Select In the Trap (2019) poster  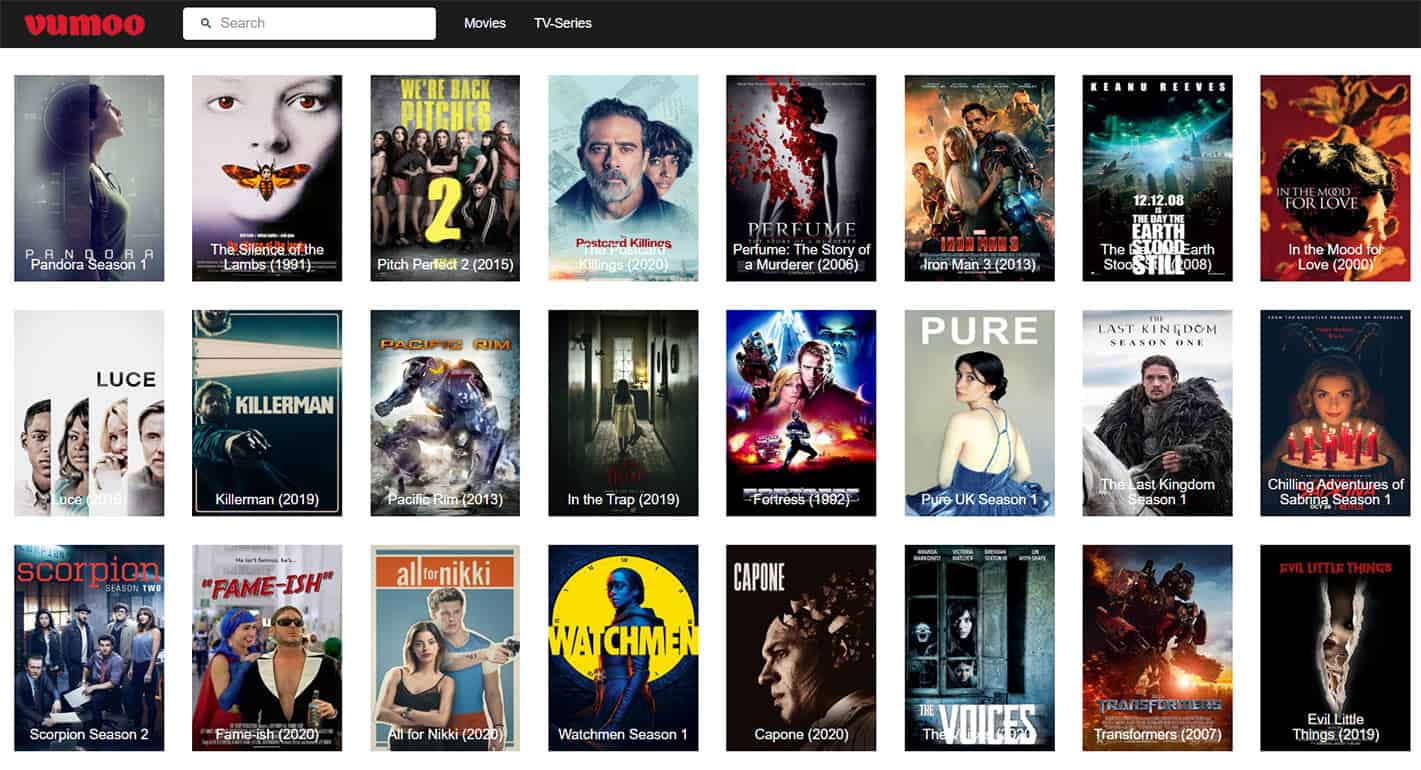[623, 413]
